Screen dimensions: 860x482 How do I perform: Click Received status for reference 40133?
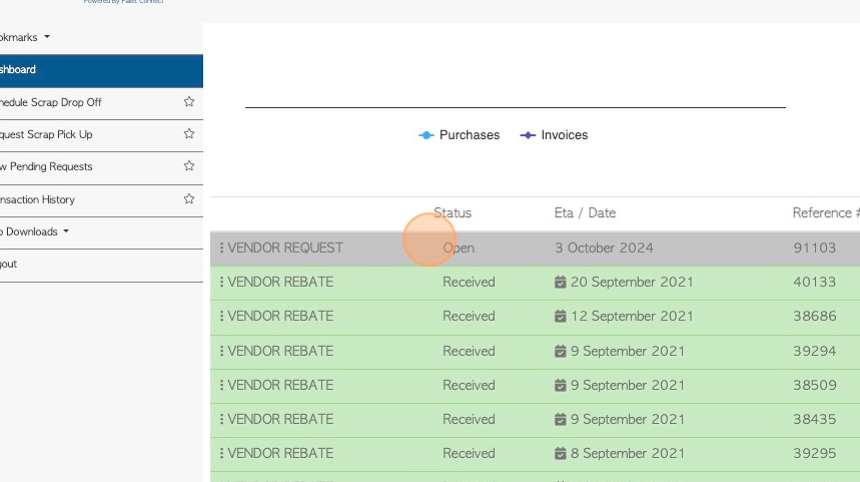pos(469,282)
